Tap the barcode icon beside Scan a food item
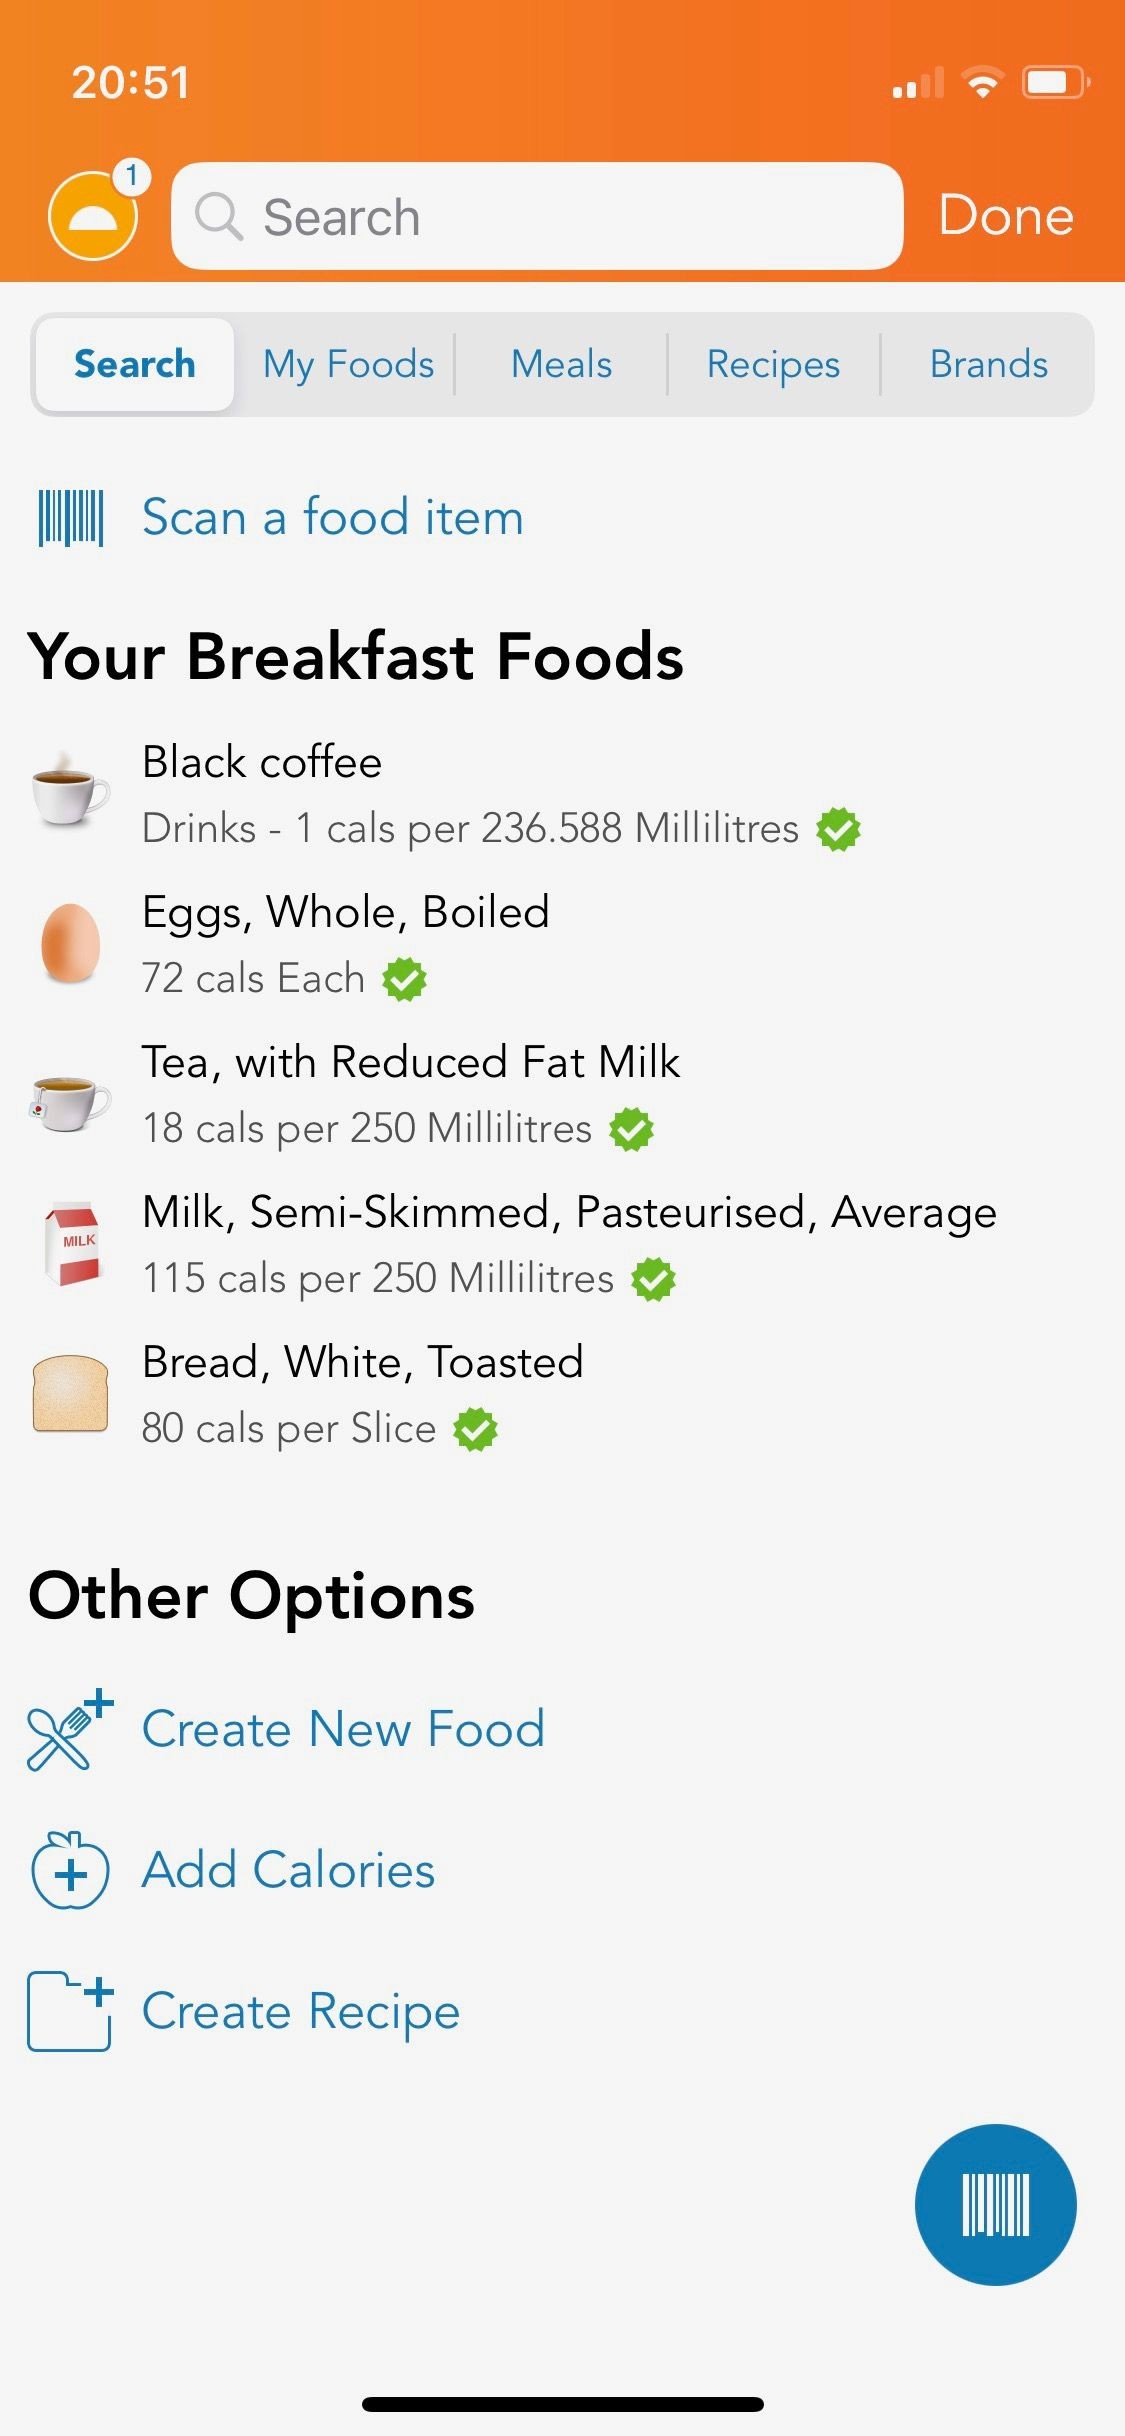The height and width of the screenshot is (2436, 1125). [71, 518]
